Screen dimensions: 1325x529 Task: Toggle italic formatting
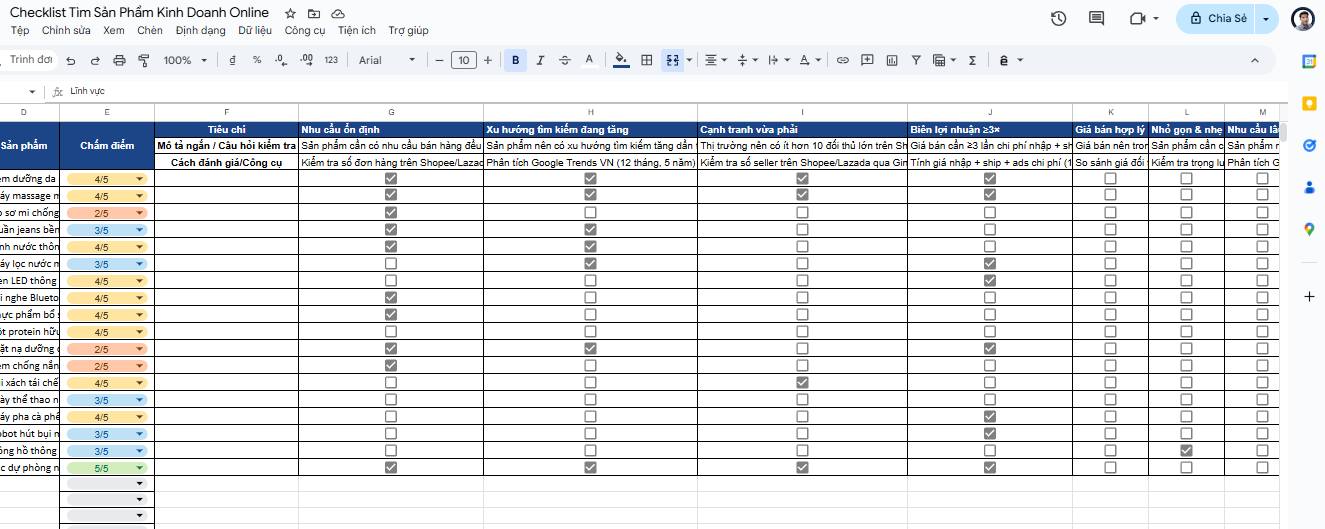(x=540, y=60)
